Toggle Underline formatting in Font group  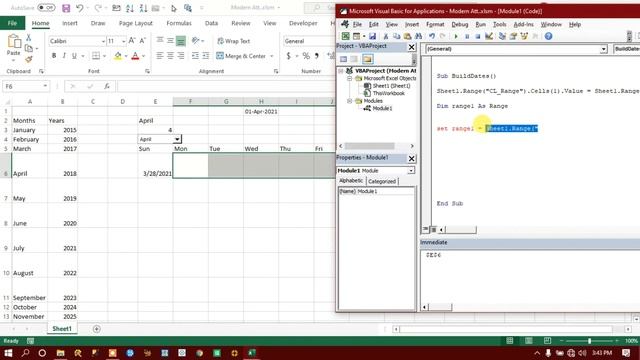74,56
